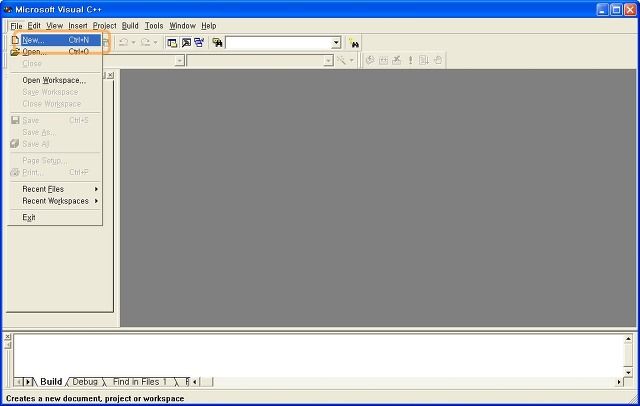Click the Redo arrow toolbar icon

pos(145,42)
